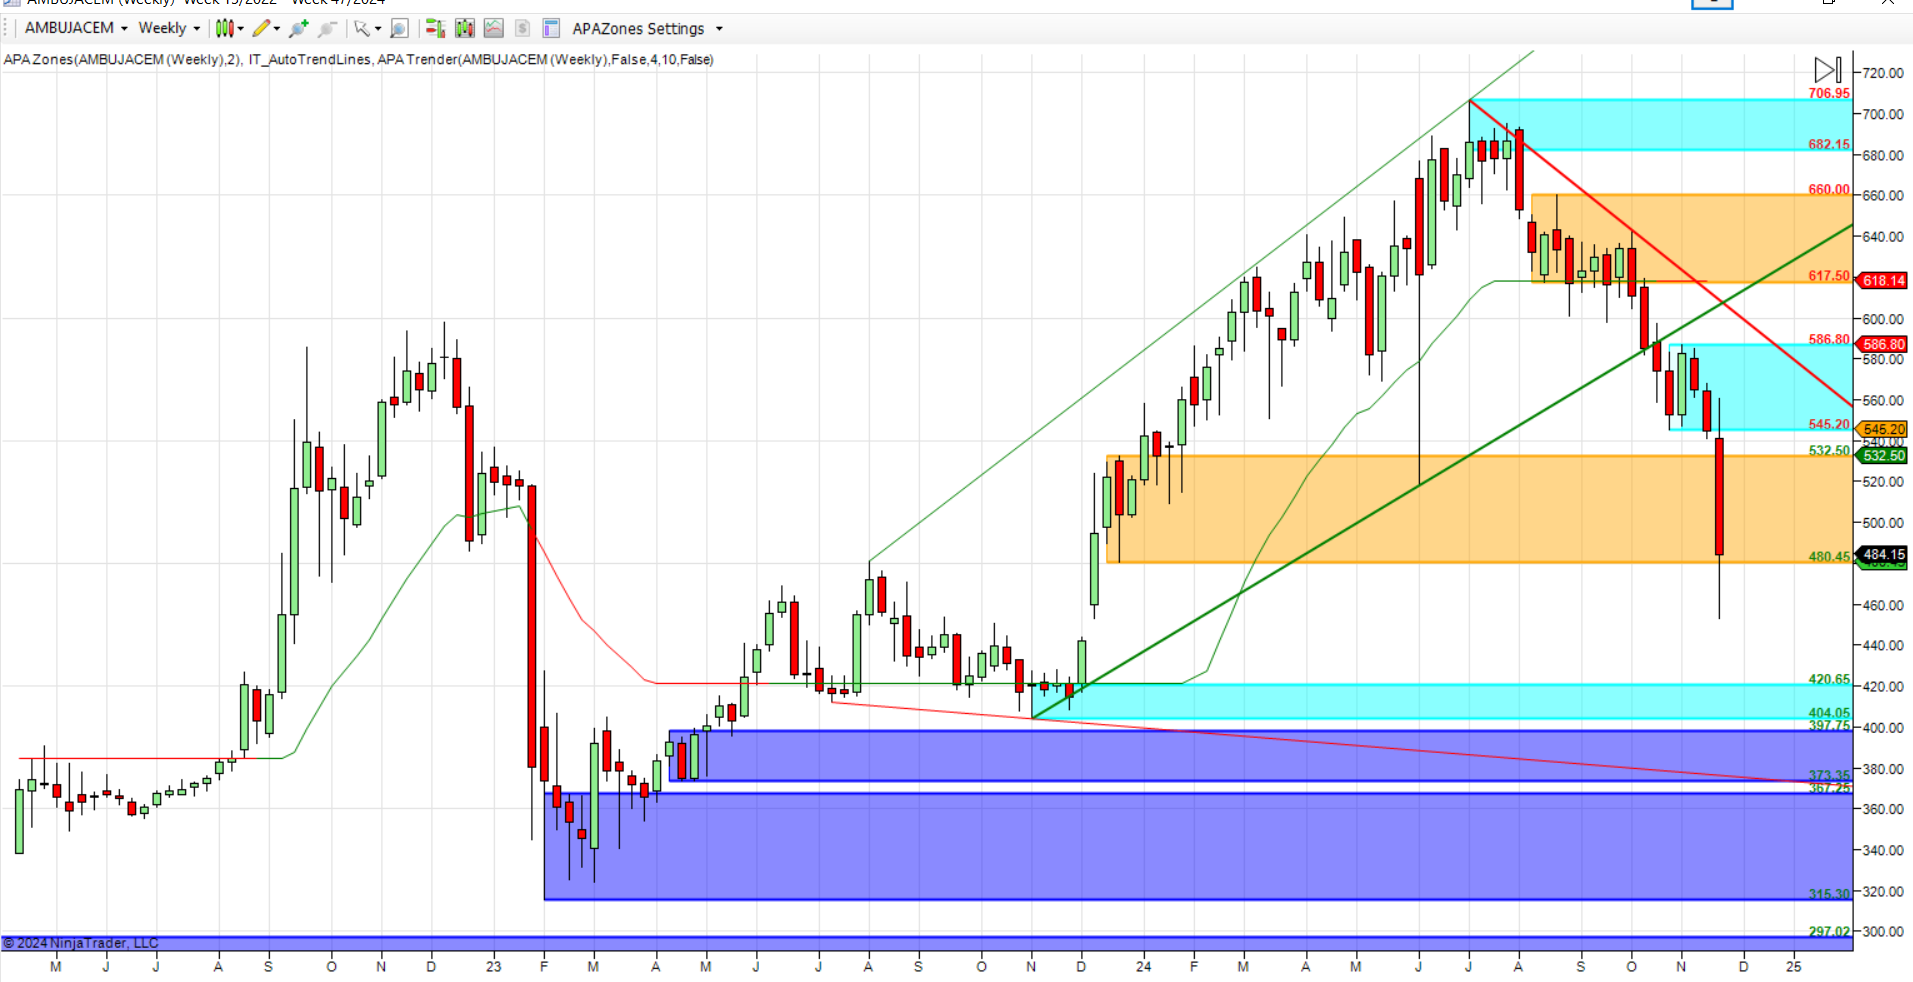Select the pencil drawing tools icon
This screenshot has width=1913, height=982.
coord(261,28)
